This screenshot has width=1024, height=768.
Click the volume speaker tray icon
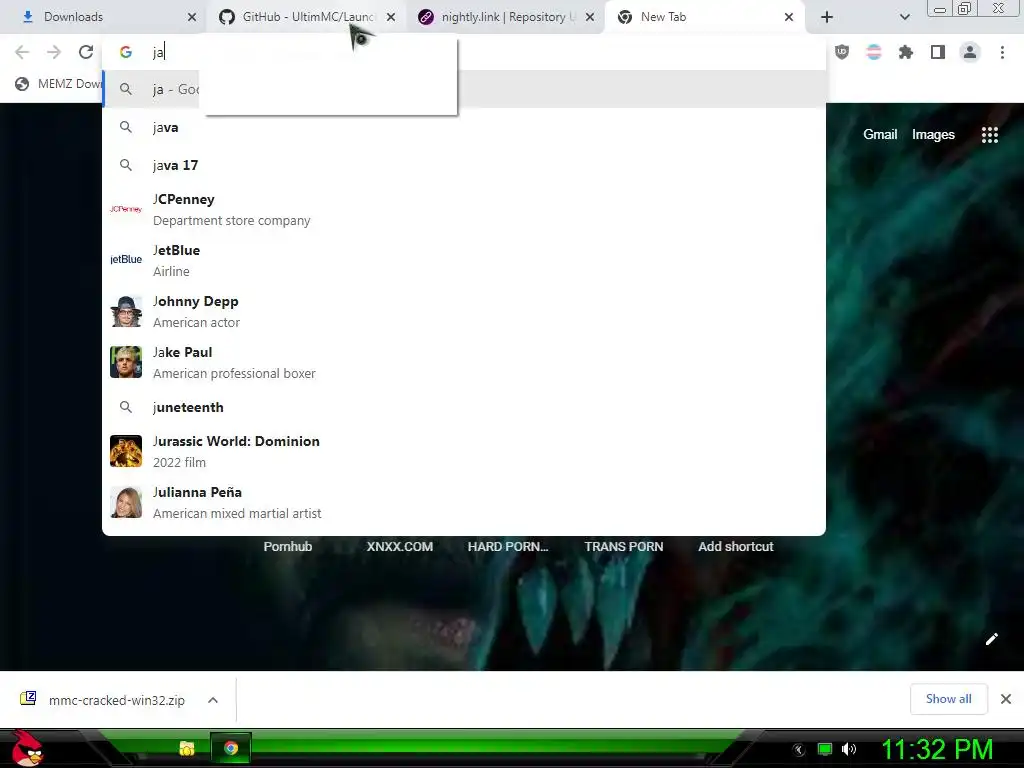click(849, 749)
